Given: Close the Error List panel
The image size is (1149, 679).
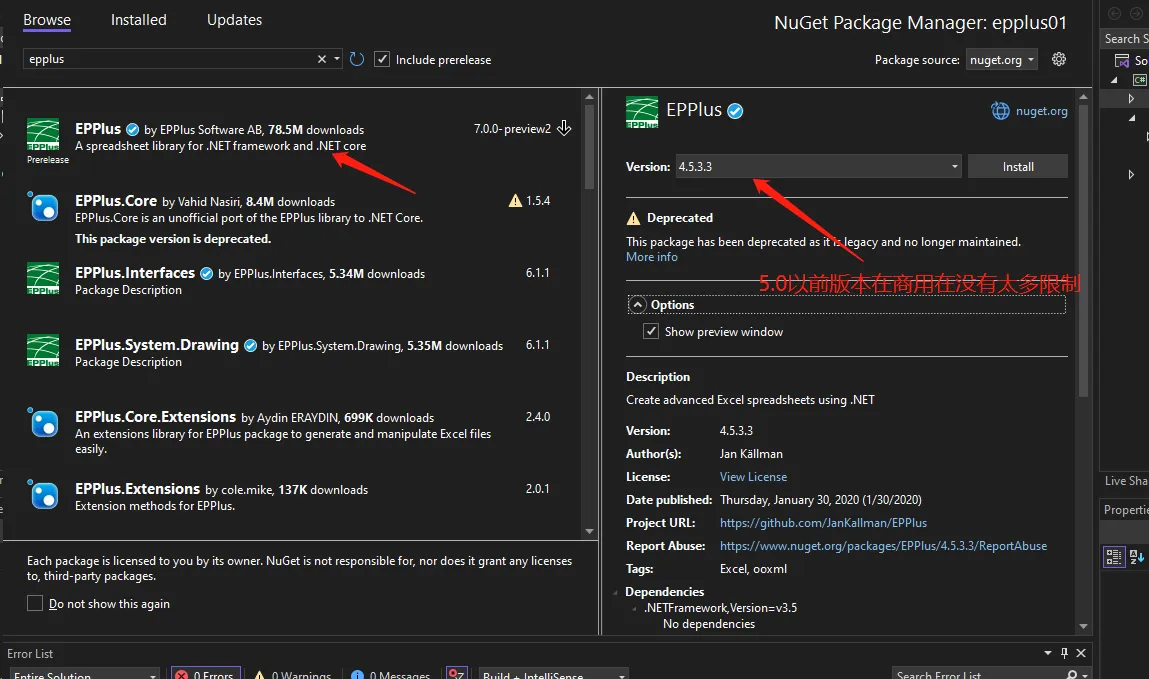Looking at the screenshot, I should coord(1081,653).
